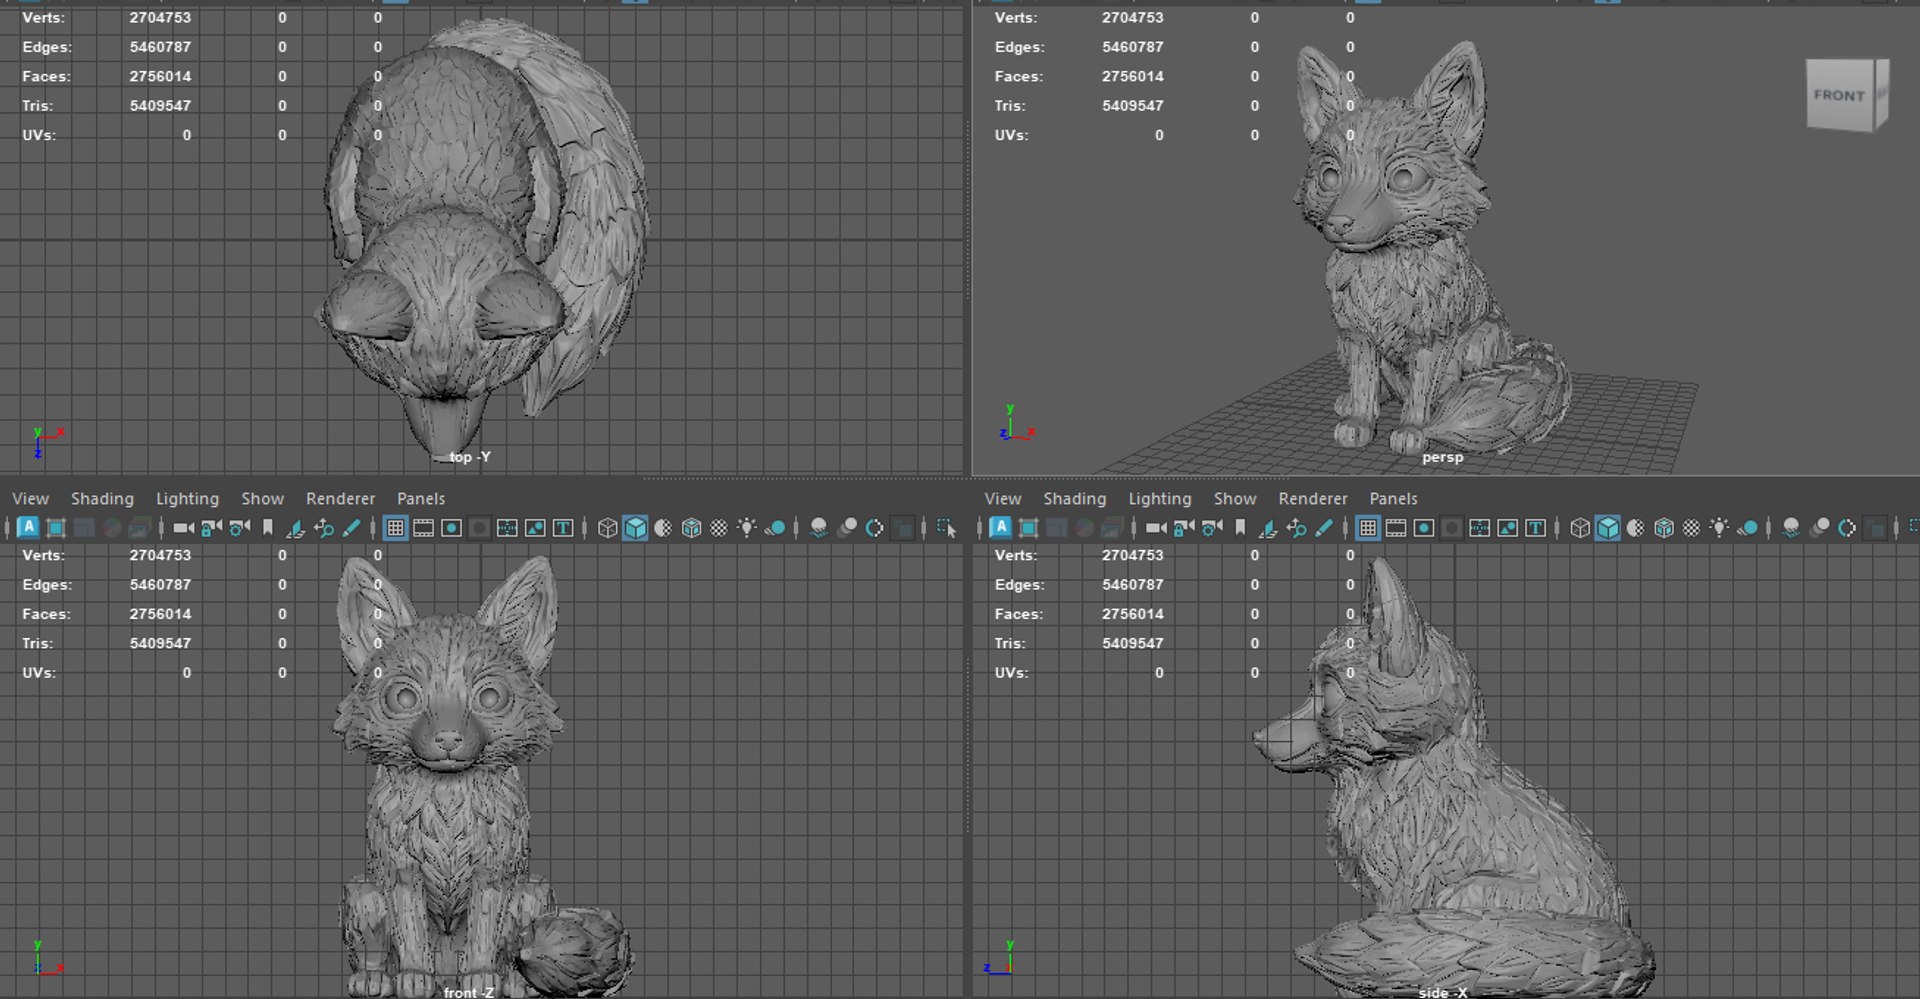The height and width of the screenshot is (999, 1920).
Task: Select Smooth Shade All in front -Z panel
Action: pos(635,528)
